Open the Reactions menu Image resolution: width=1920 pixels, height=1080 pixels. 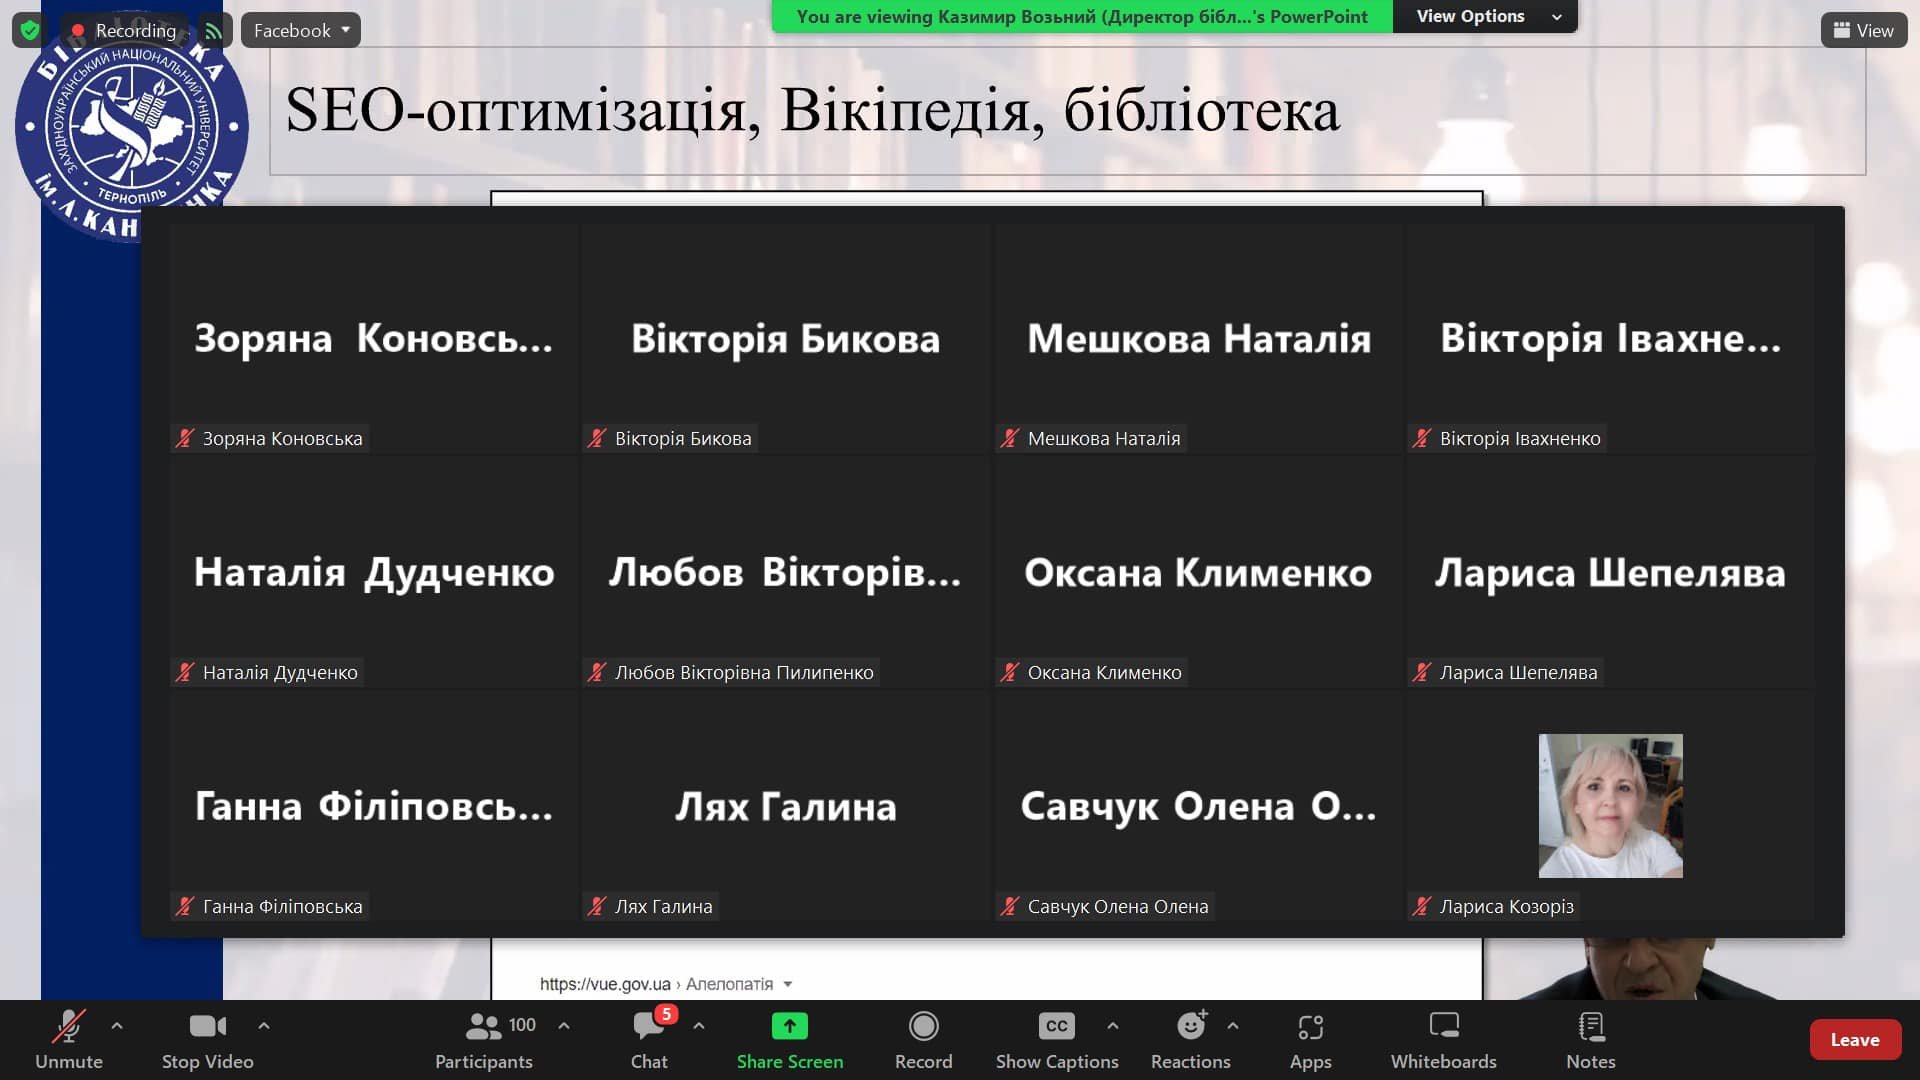[1190, 1040]
